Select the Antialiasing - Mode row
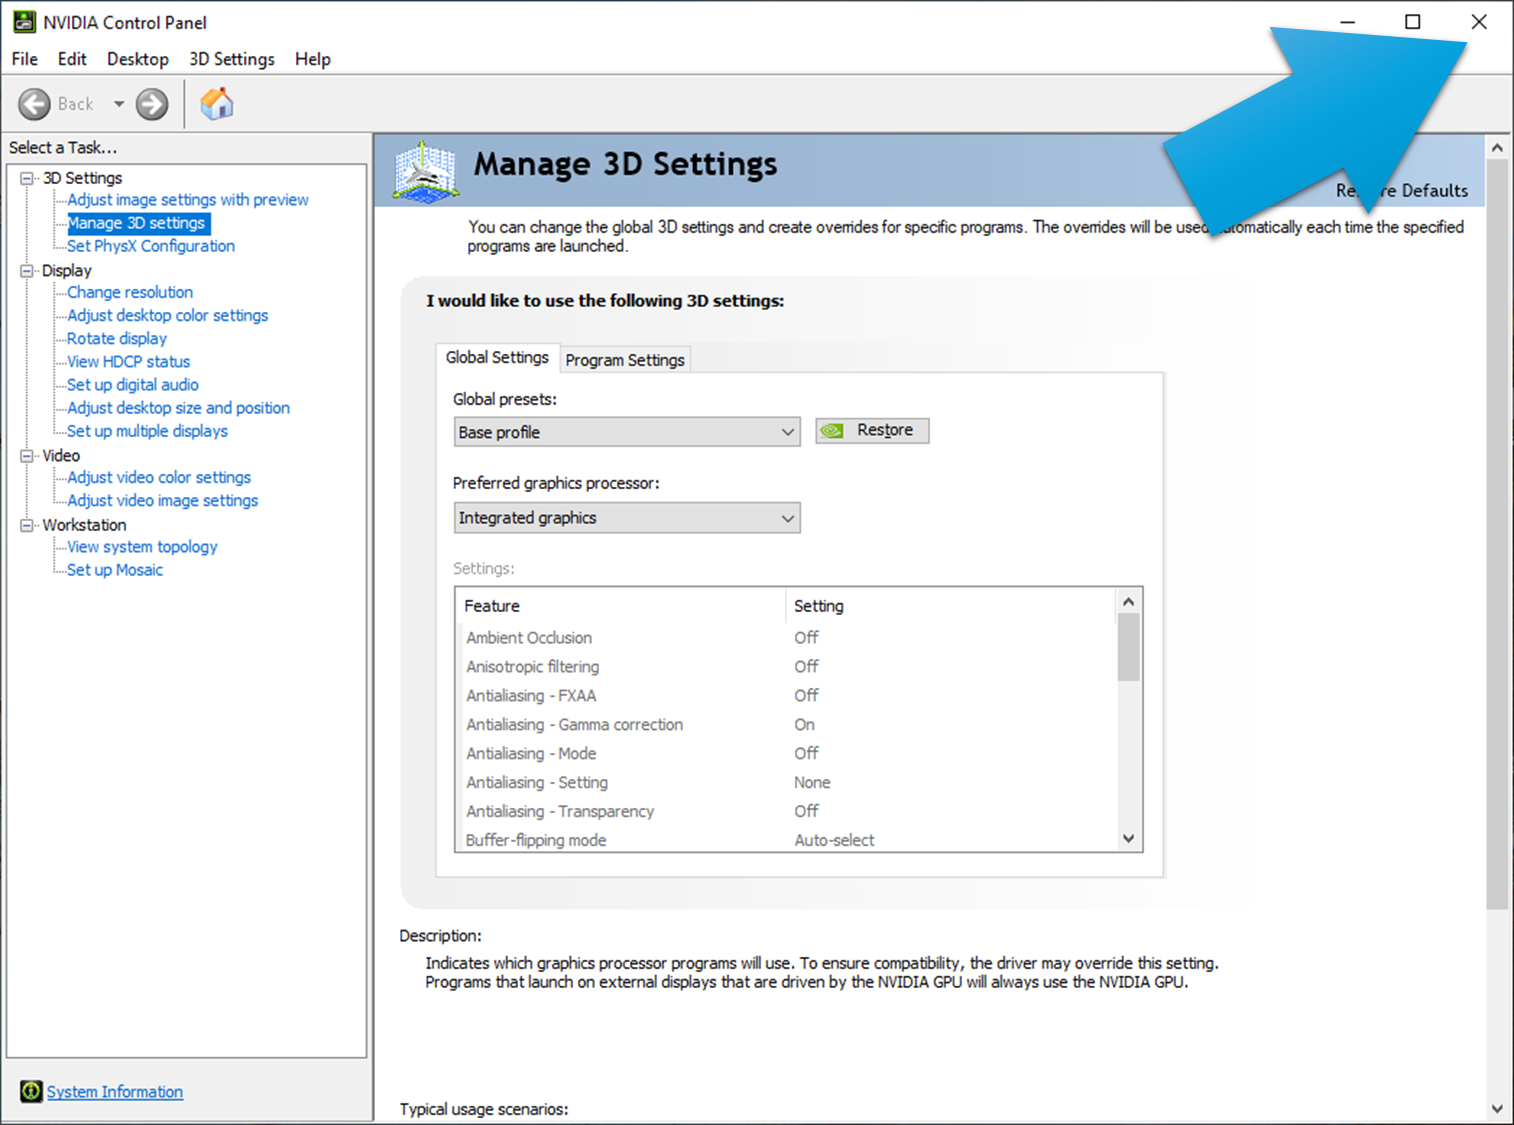1514x1125 pixels. [x=786, y=754]
